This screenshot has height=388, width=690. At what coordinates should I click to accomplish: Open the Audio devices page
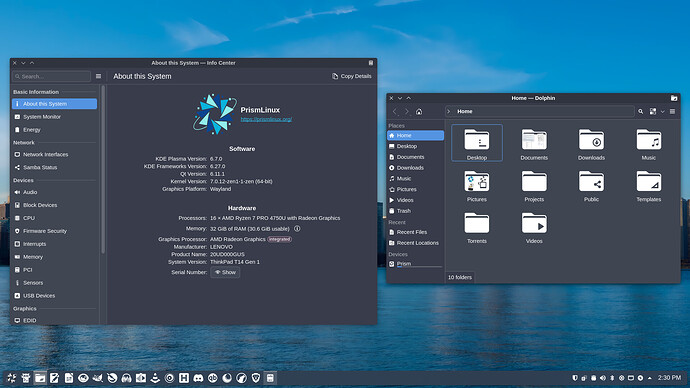point(55,192)
